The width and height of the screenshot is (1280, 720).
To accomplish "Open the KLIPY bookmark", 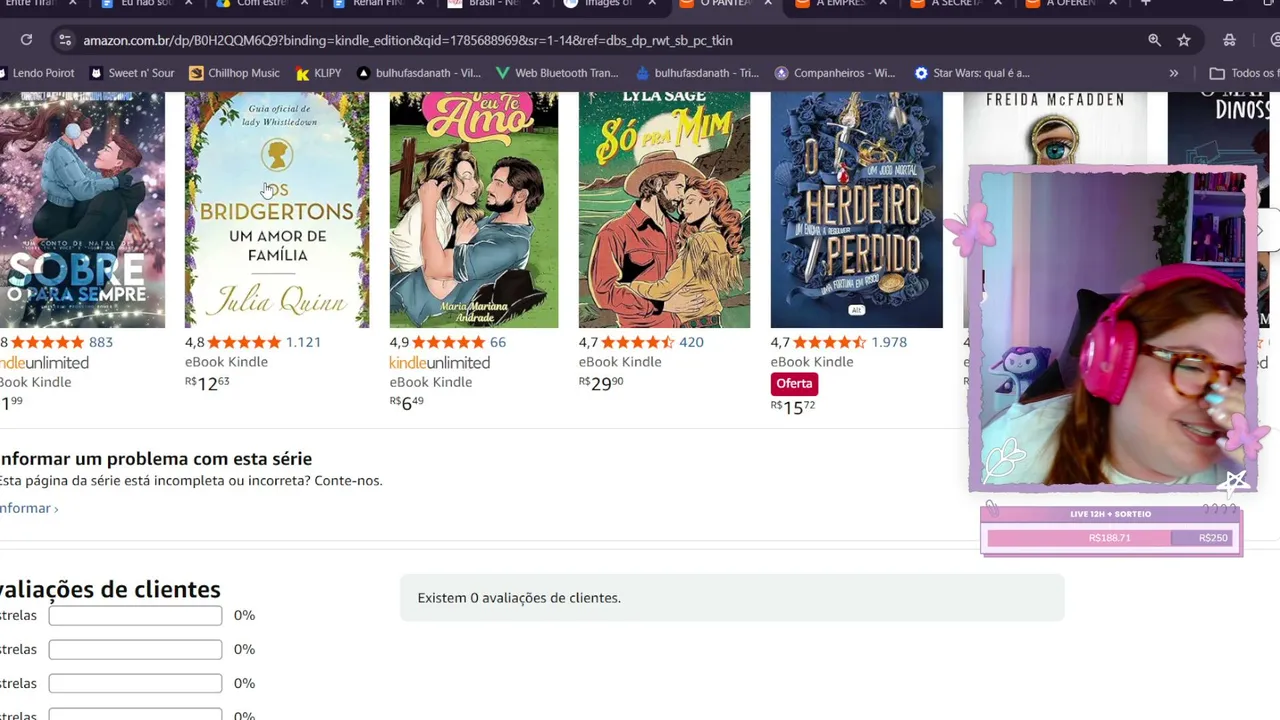I will click(319, 73).
